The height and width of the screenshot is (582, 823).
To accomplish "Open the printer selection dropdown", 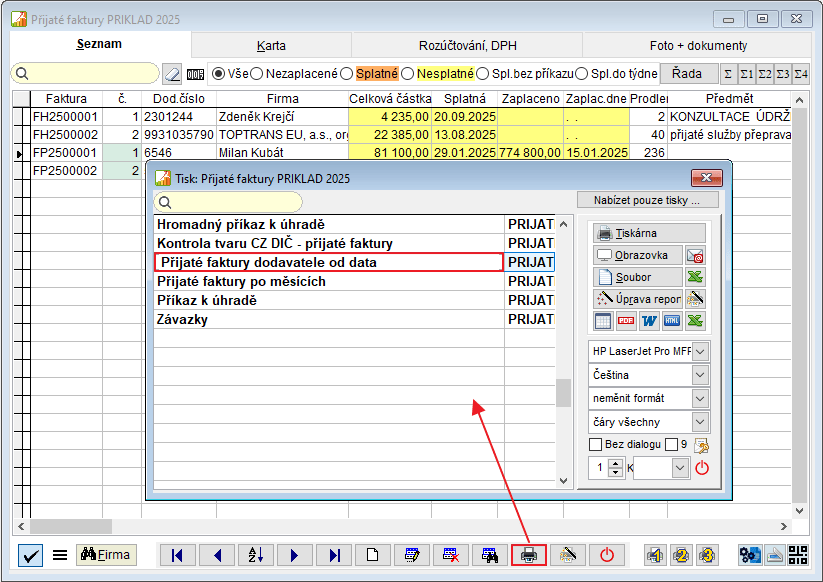I will point(700,351).
